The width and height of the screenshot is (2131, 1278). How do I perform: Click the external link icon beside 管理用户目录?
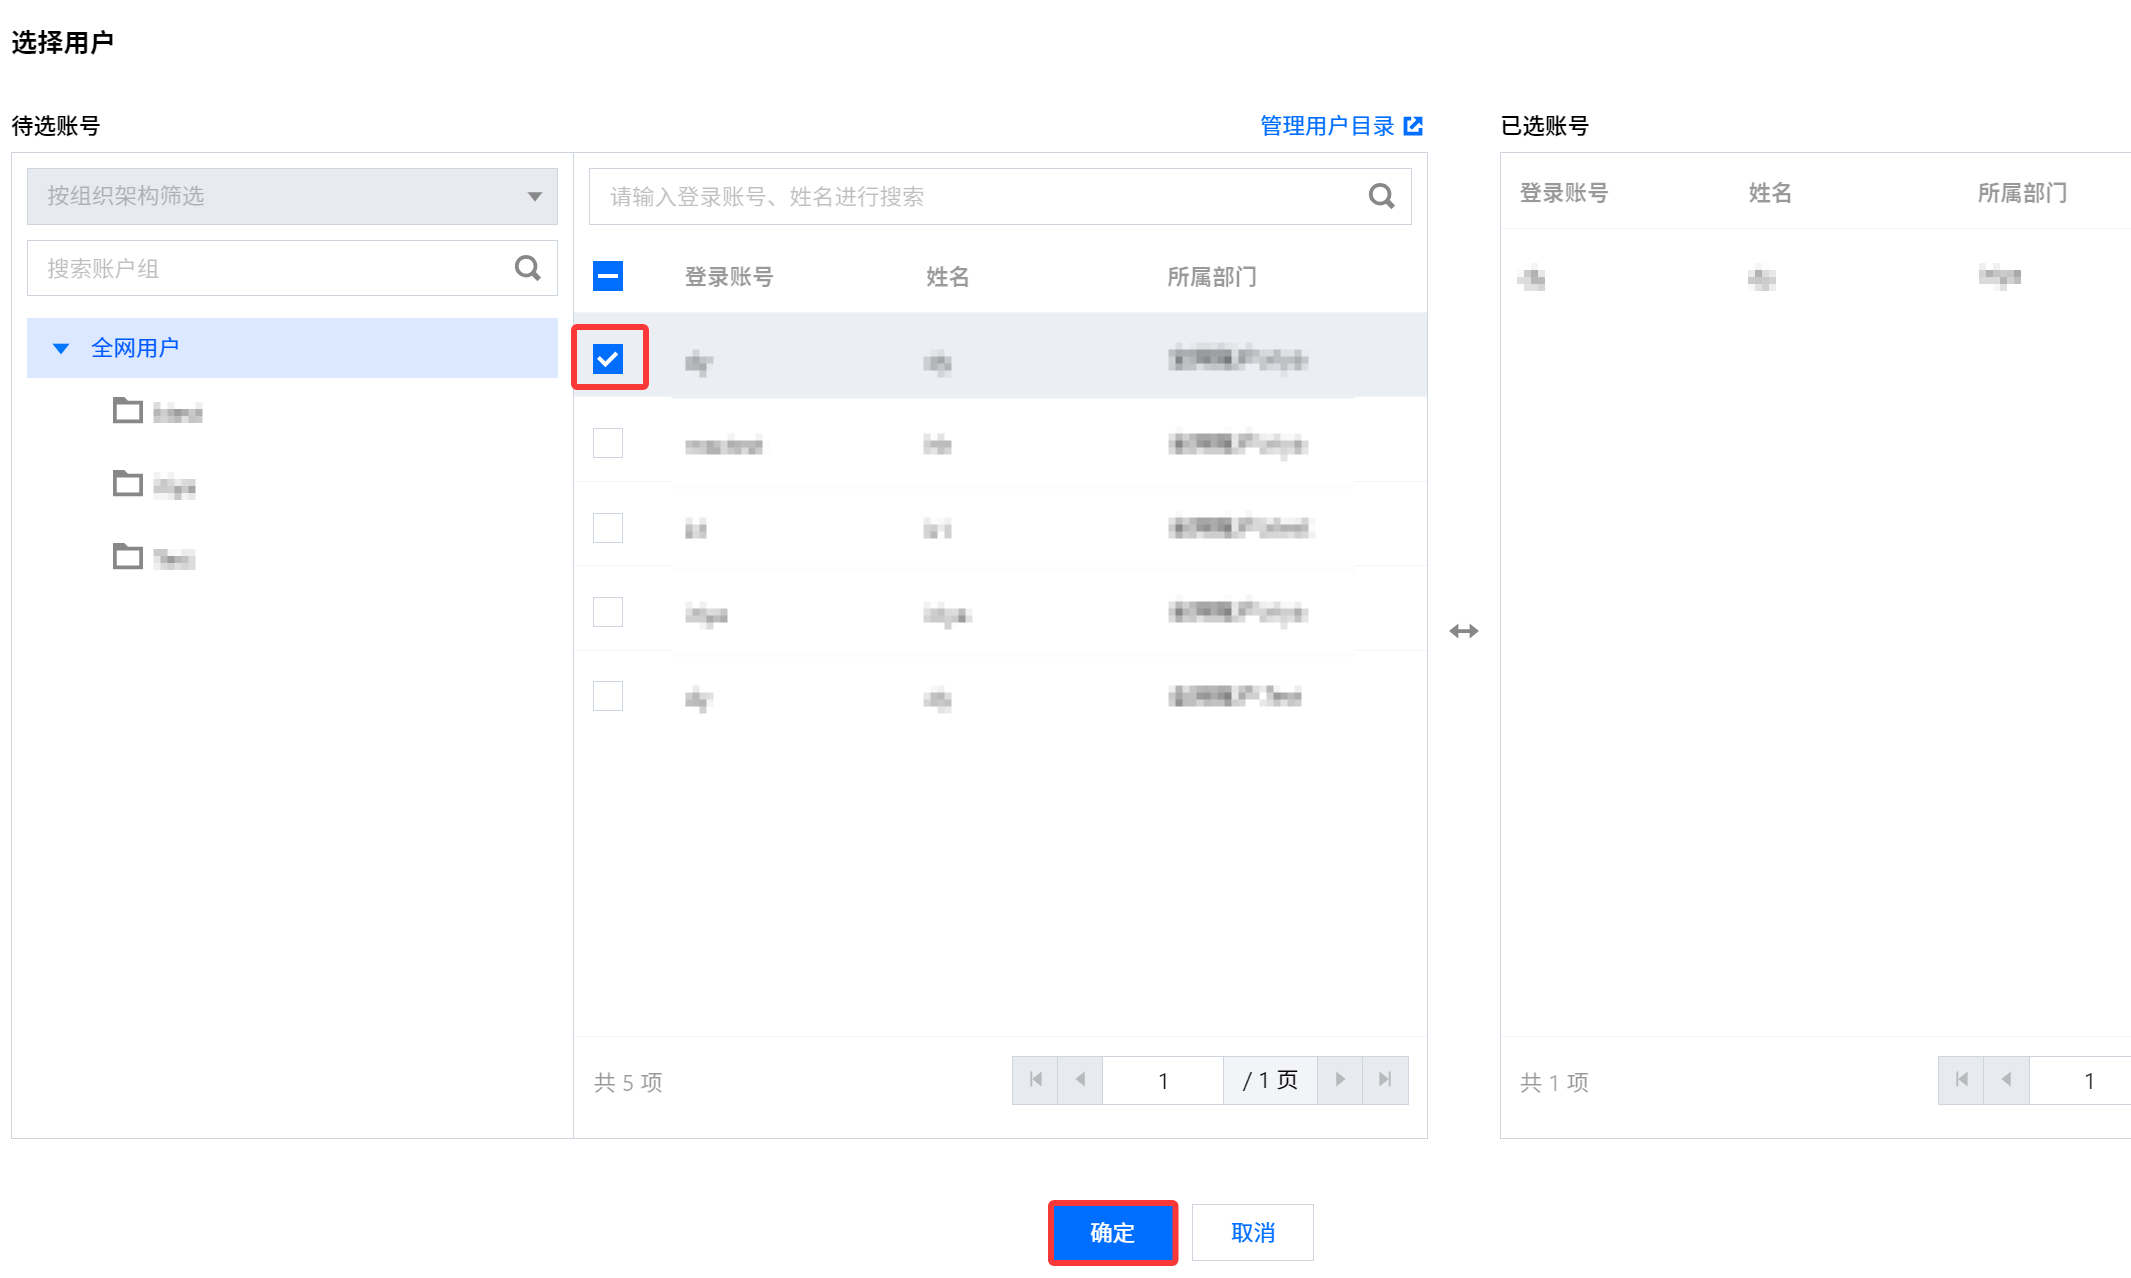click(x=1413, y=126)
